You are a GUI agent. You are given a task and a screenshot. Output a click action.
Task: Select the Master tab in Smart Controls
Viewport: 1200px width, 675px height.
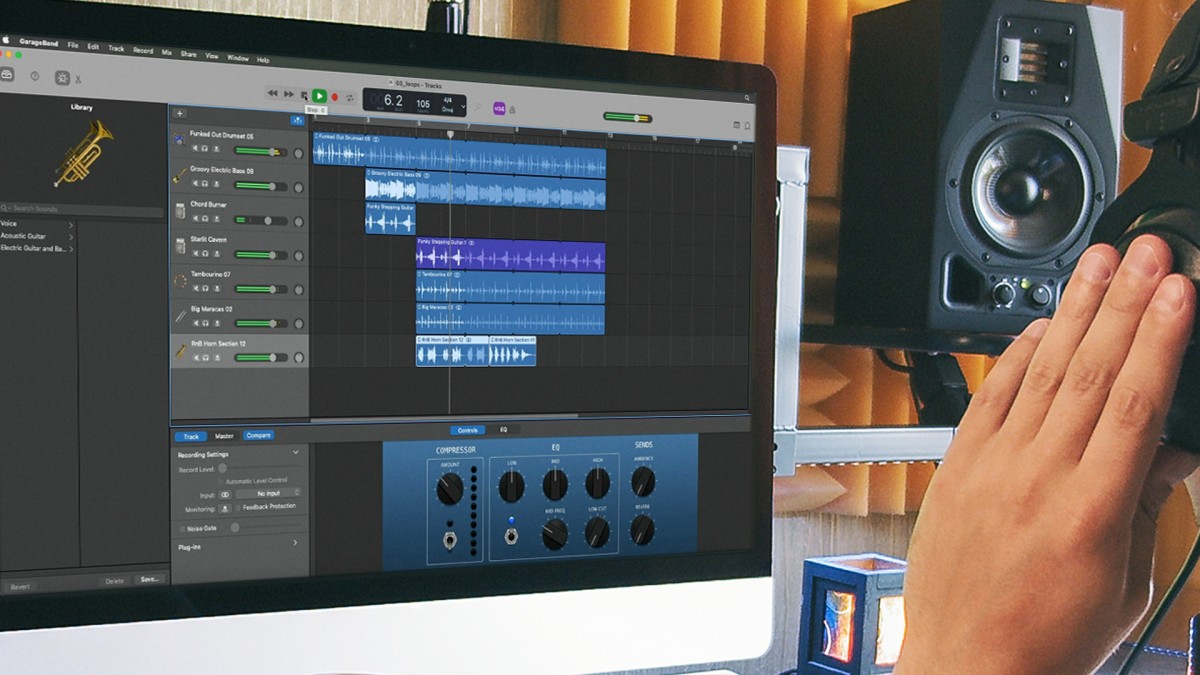tap(224, 436)
